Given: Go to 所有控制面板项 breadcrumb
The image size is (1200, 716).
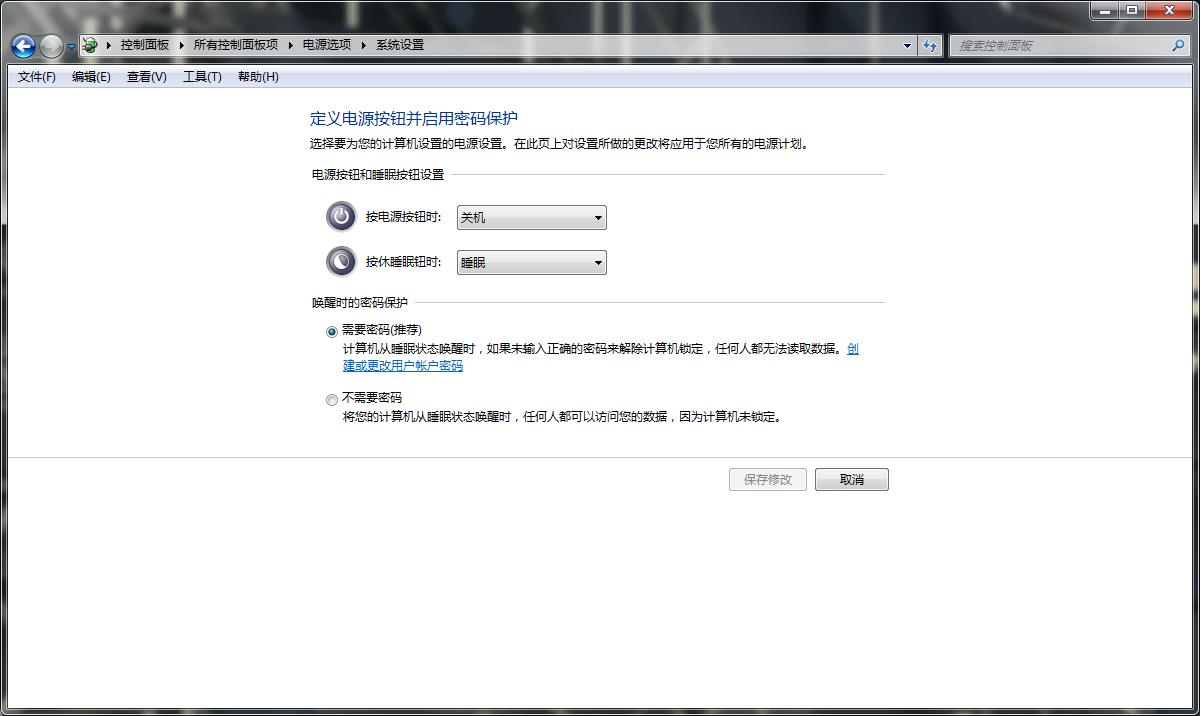Looking at the screenshot, I should point(236,45).
